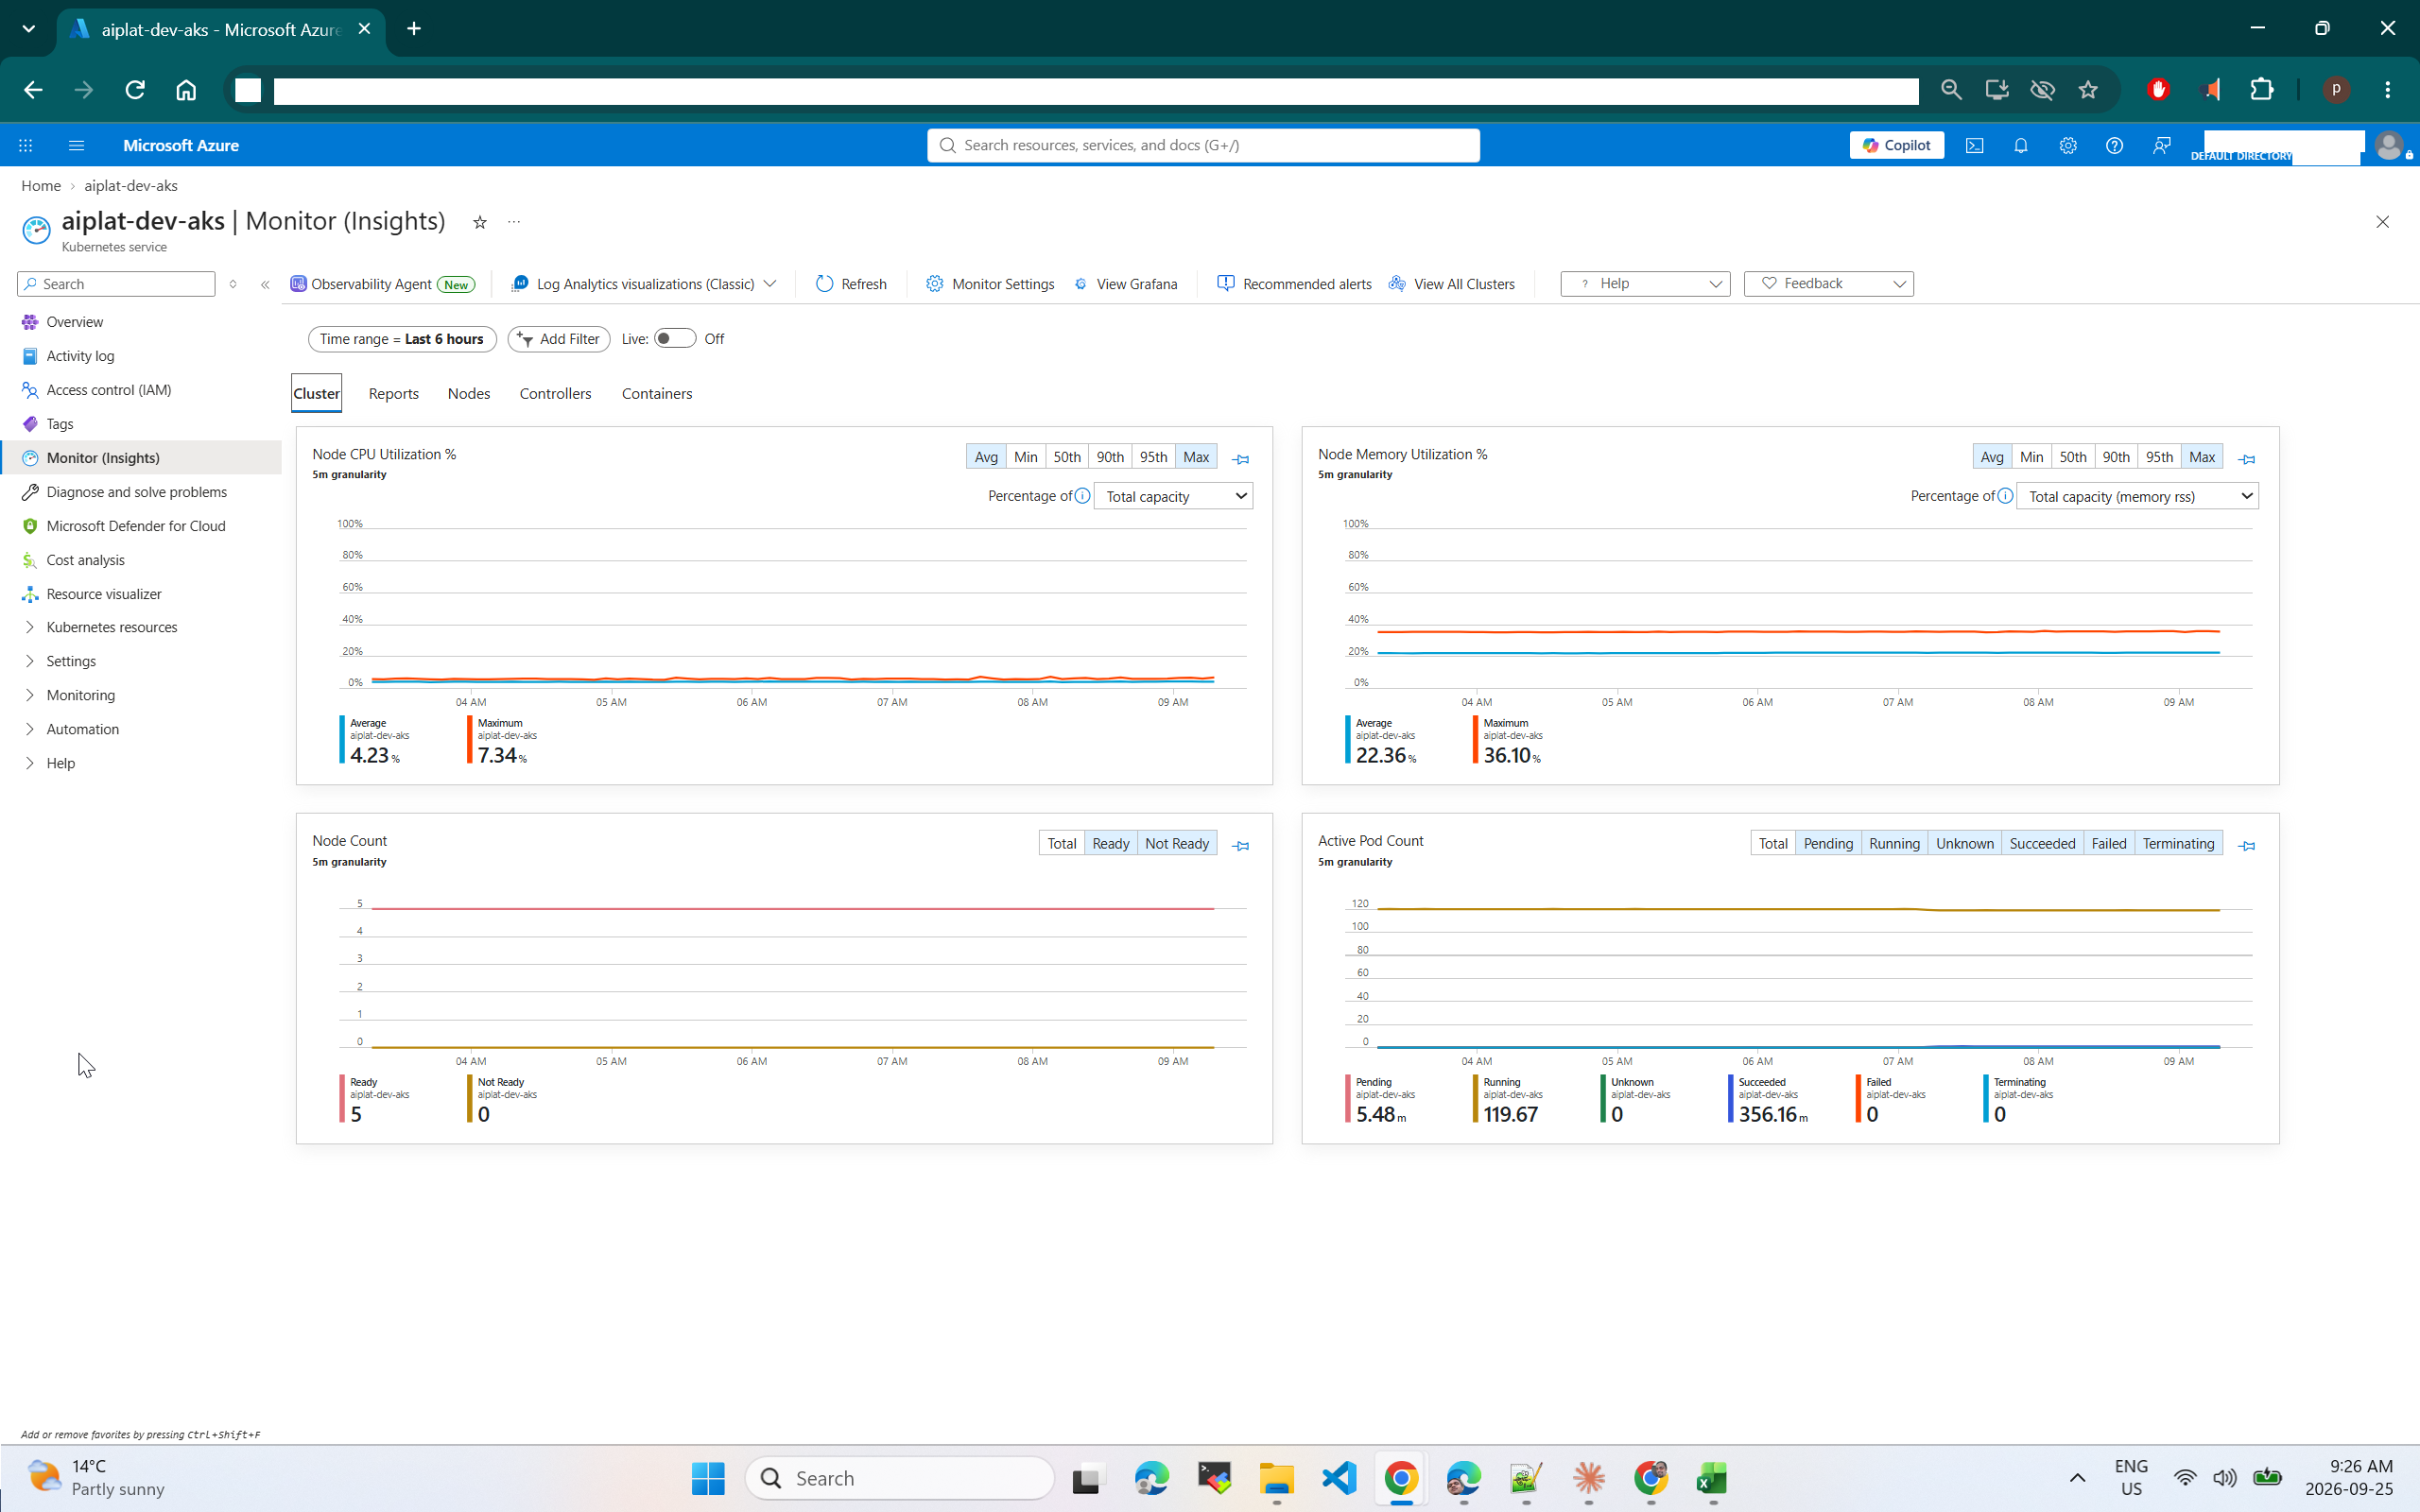Open the Azure portal hamburger menu

pyautogui.click(x=76, y=145)
